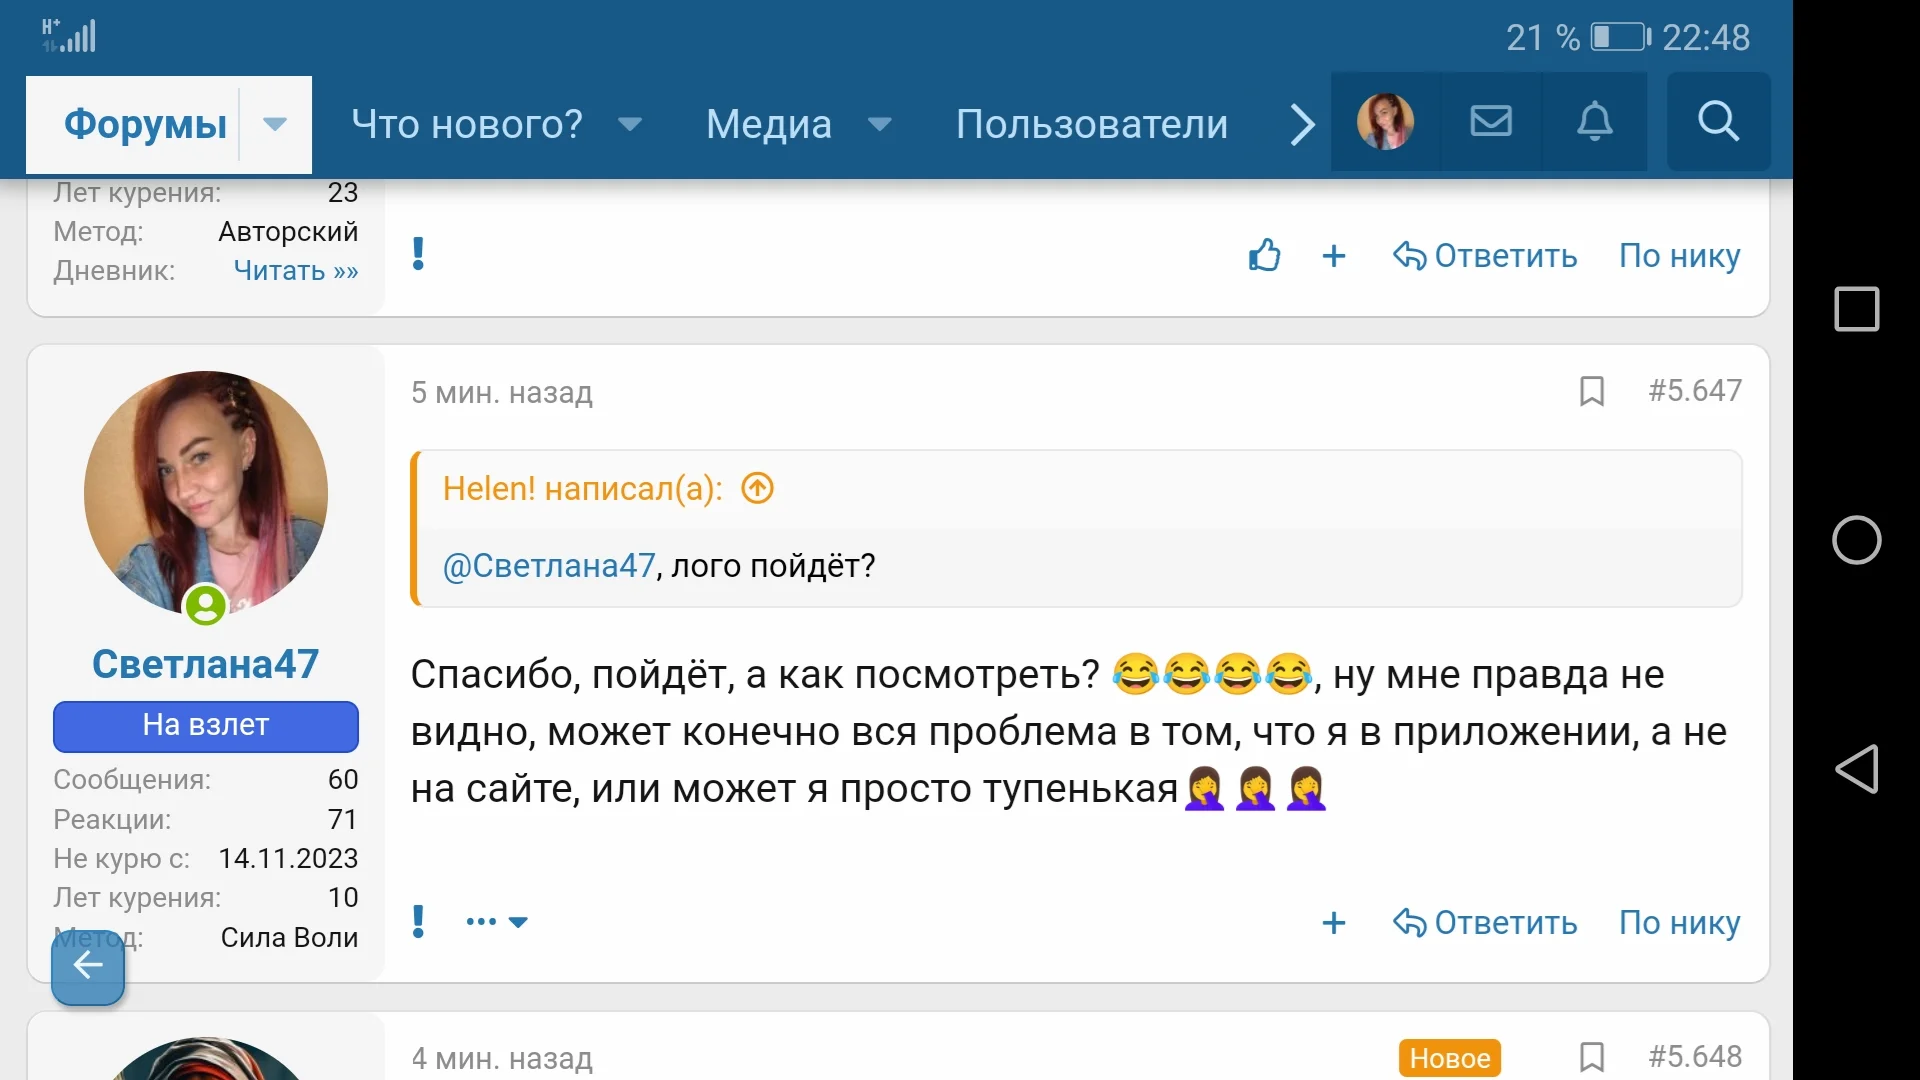Open the search magnifier icon
This screenshot has width=1920, height=1080.
[x=1718, y=122]
